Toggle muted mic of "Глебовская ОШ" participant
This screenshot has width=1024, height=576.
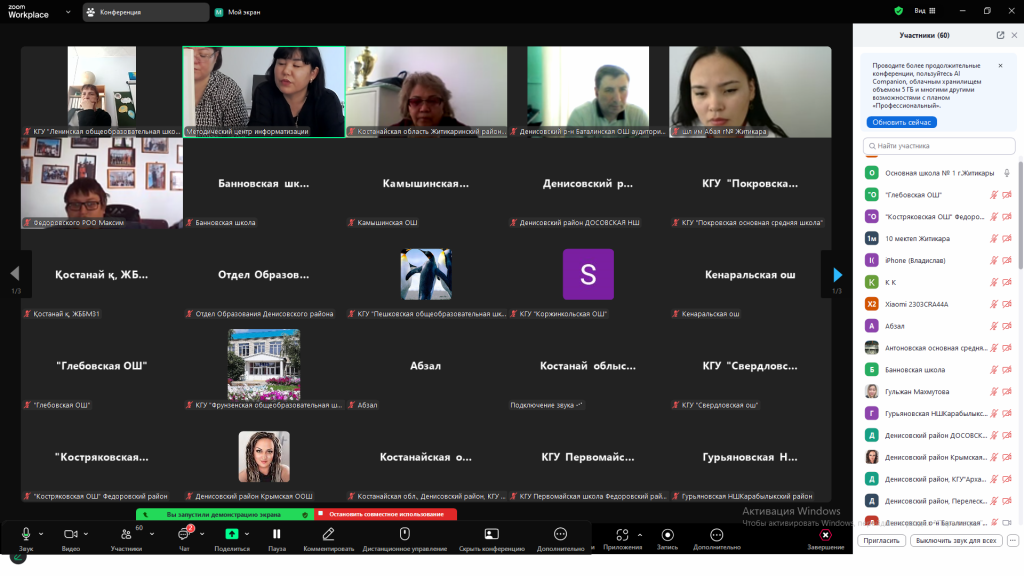pos(993,195)
